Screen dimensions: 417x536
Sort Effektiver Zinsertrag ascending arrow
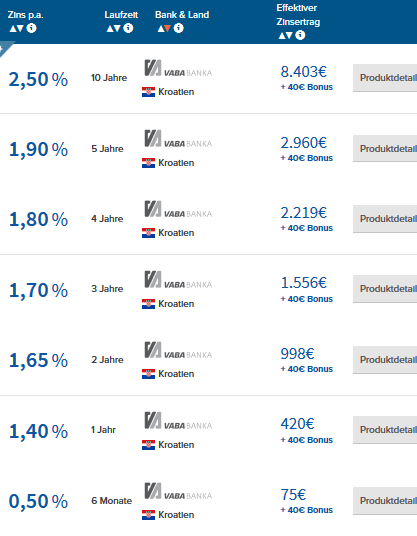coord(282,35)
